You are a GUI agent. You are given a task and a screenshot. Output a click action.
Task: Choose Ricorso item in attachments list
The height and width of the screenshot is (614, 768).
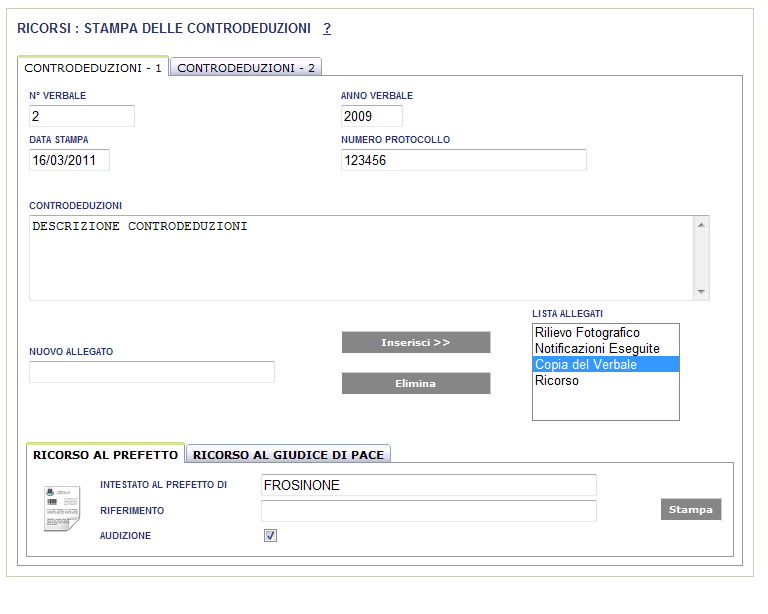pos(557,381)
